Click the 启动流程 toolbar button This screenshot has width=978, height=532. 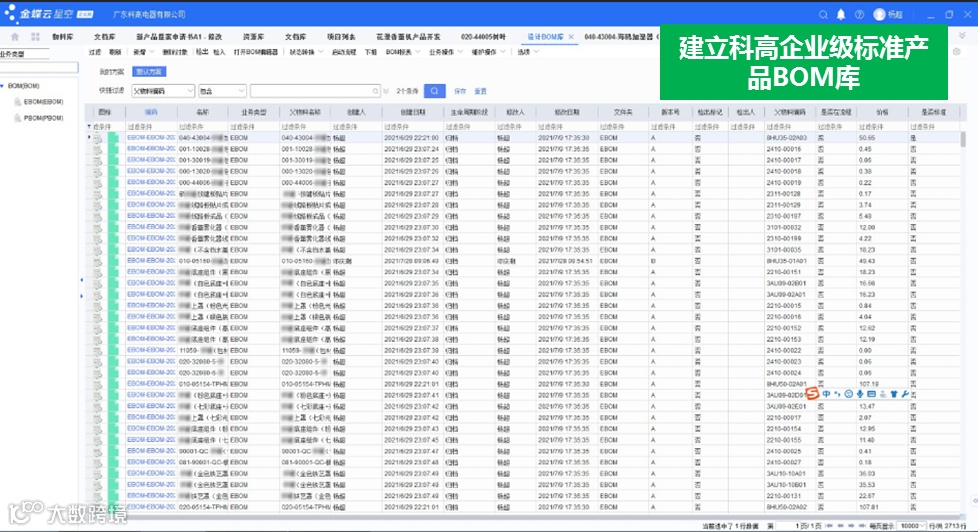(x=343, y=52)
